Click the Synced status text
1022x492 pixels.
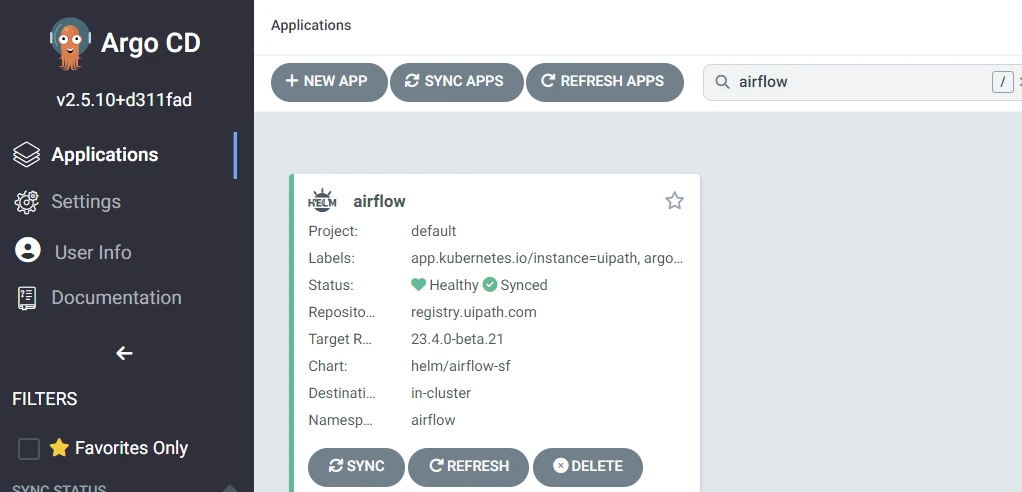(524, 285)
